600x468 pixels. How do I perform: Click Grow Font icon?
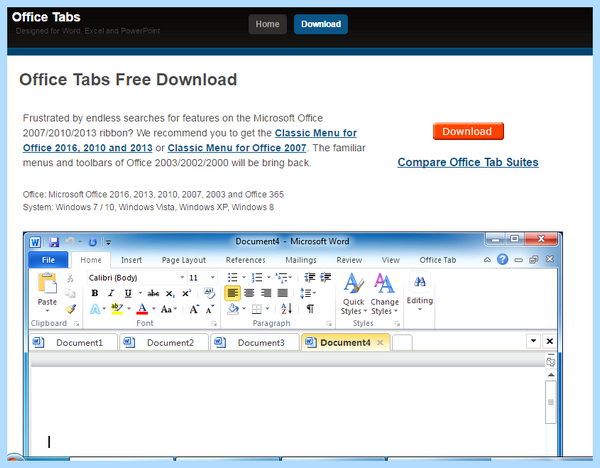pyautogui.click(x=194, y=309)
